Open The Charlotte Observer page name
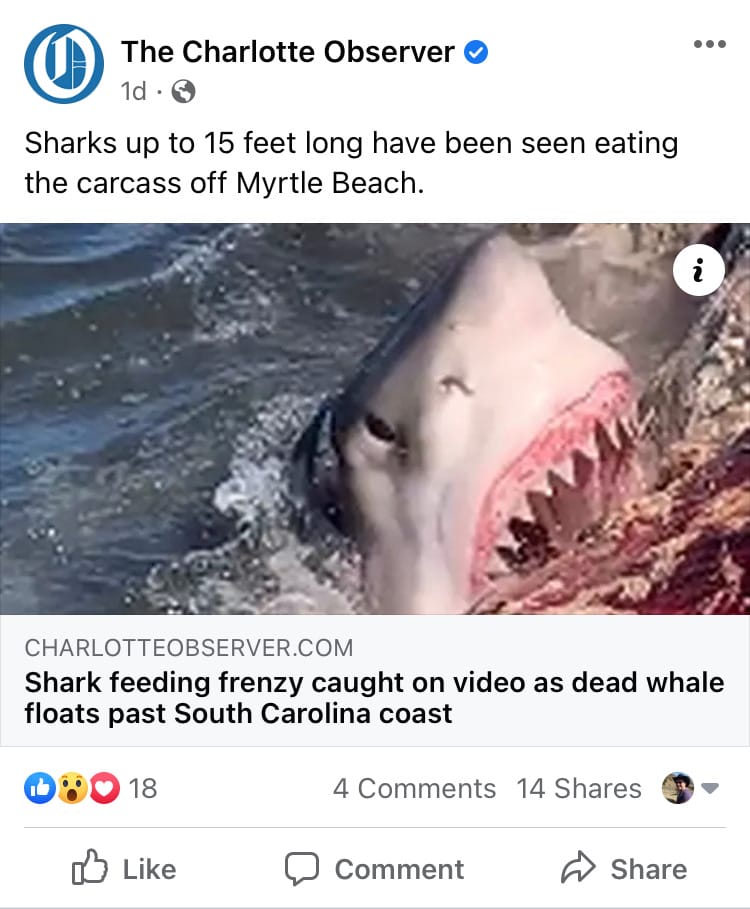This screenshot has height=909, width=750. click(288, 52)
